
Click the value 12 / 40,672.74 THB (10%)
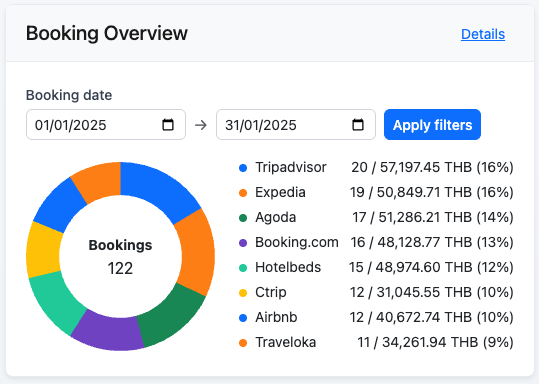431,317
